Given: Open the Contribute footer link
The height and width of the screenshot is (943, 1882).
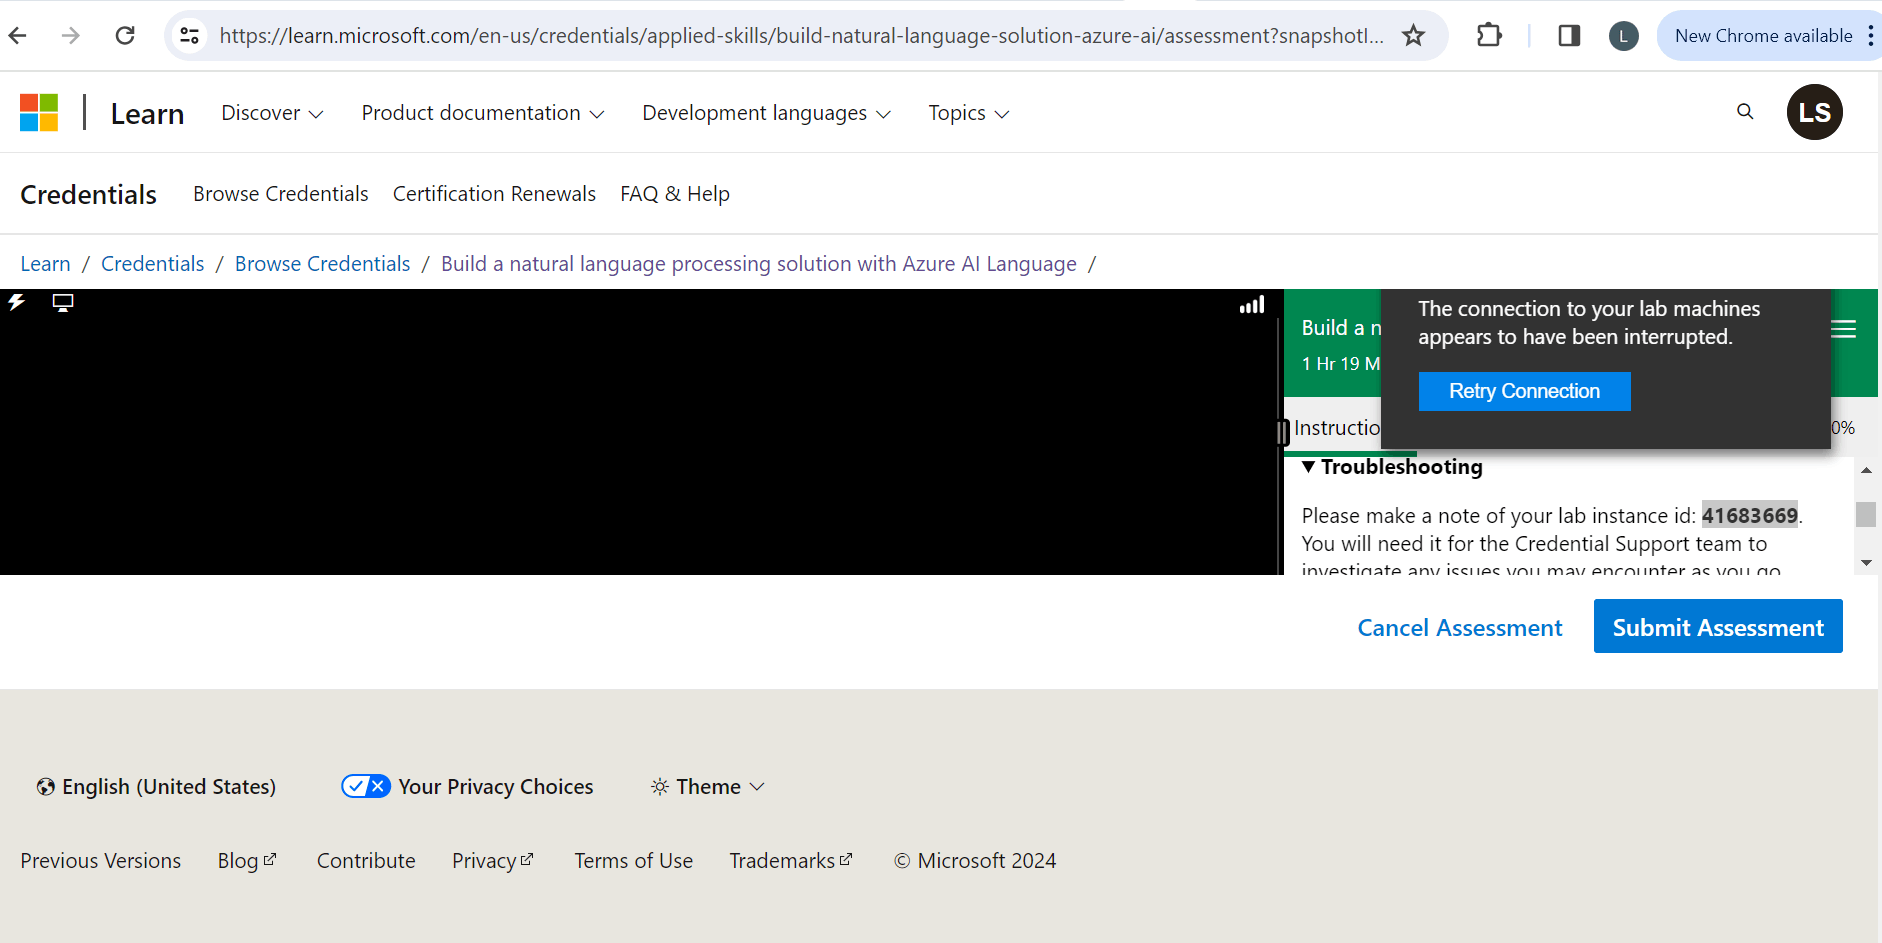Looking at the screenshot, I should 366,861.
